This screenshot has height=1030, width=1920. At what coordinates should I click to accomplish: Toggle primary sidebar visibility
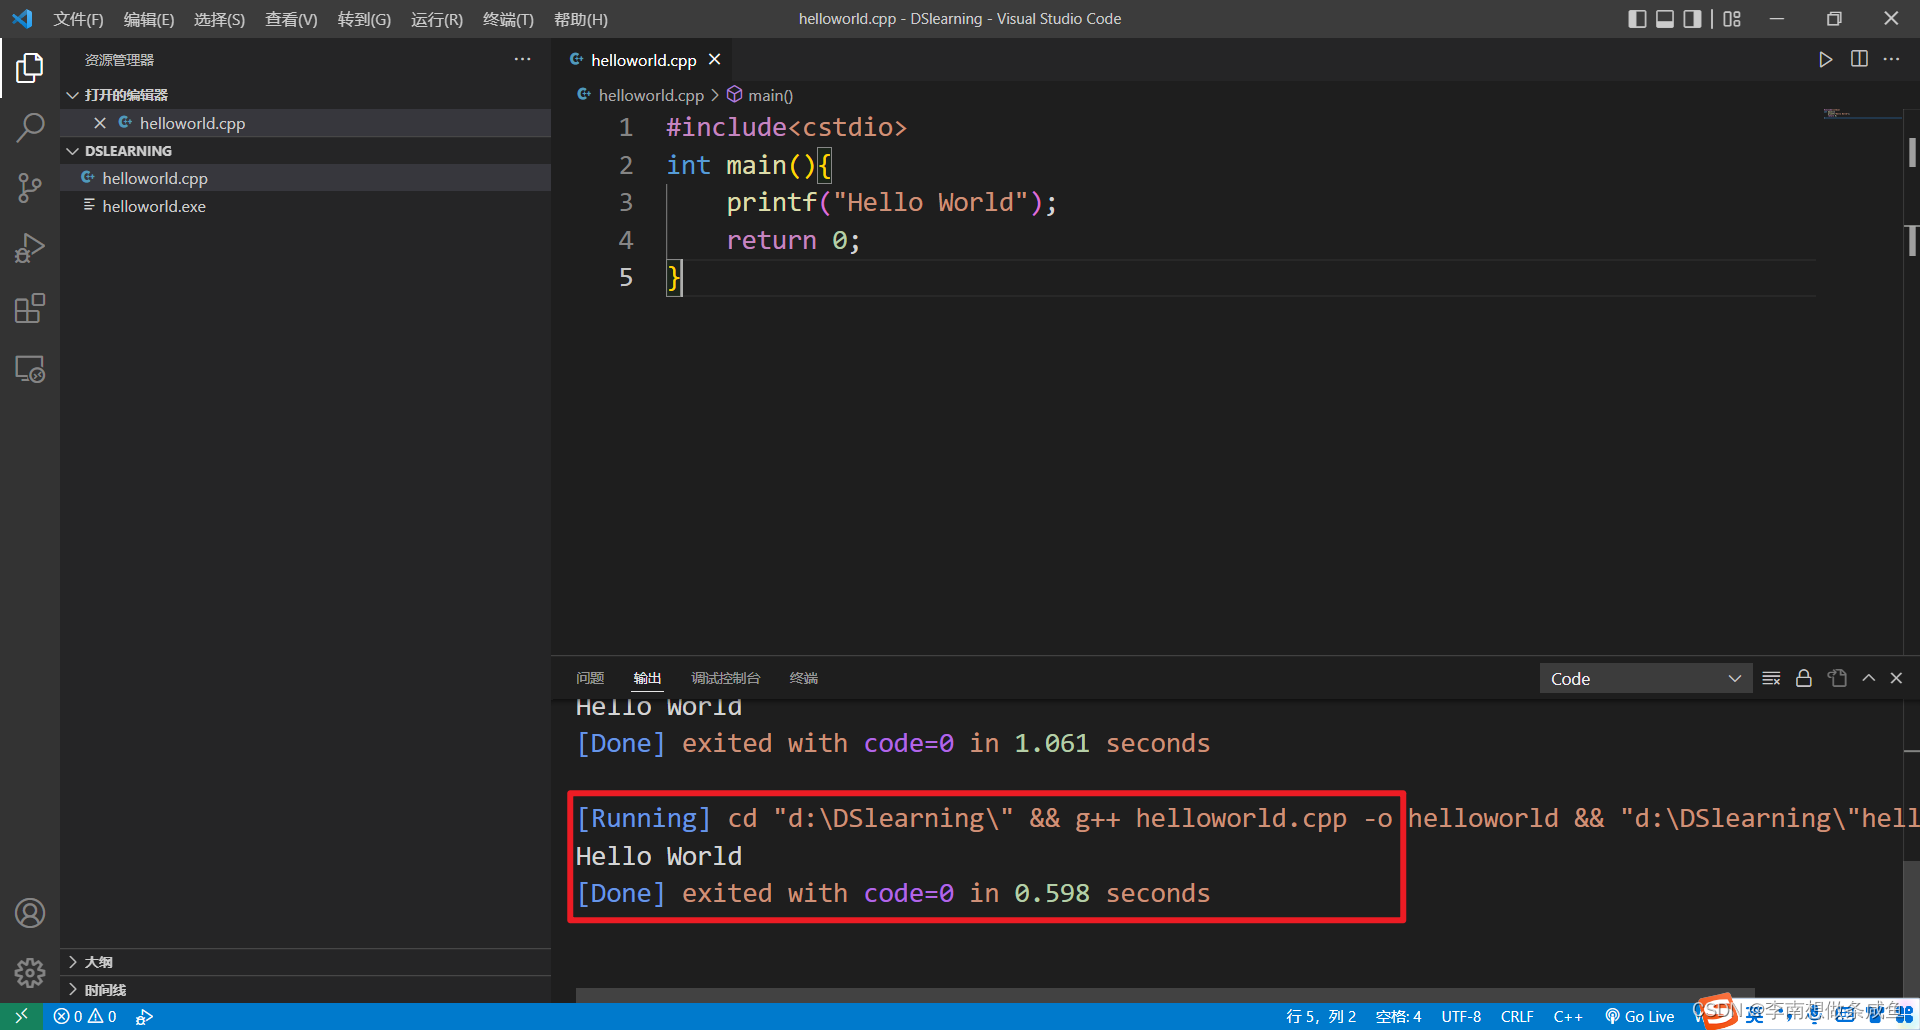pyautogui.click(x=1637, y=19)
